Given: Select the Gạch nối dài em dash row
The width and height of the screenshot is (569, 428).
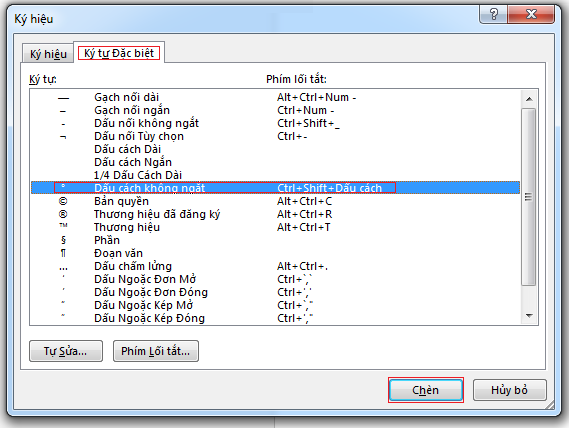Looking at the screenshot, I should point(275,97).
